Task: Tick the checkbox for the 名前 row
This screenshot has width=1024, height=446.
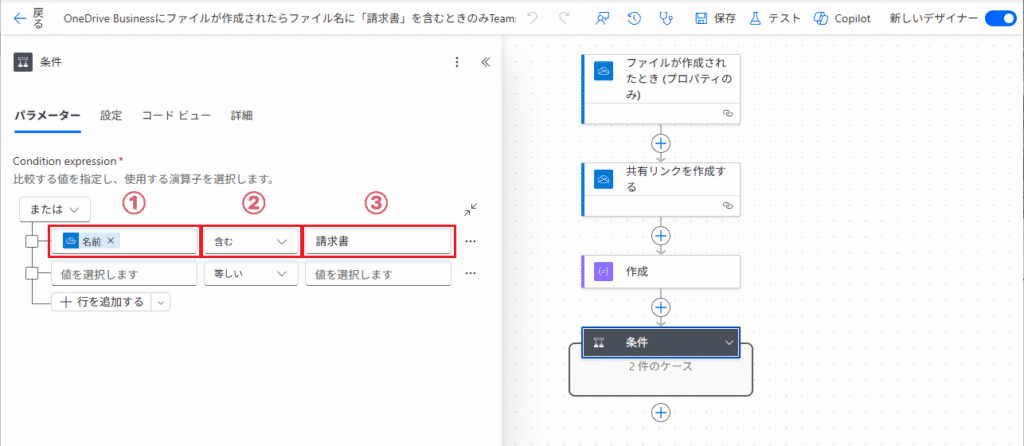Action: click(x=32, y=241)
